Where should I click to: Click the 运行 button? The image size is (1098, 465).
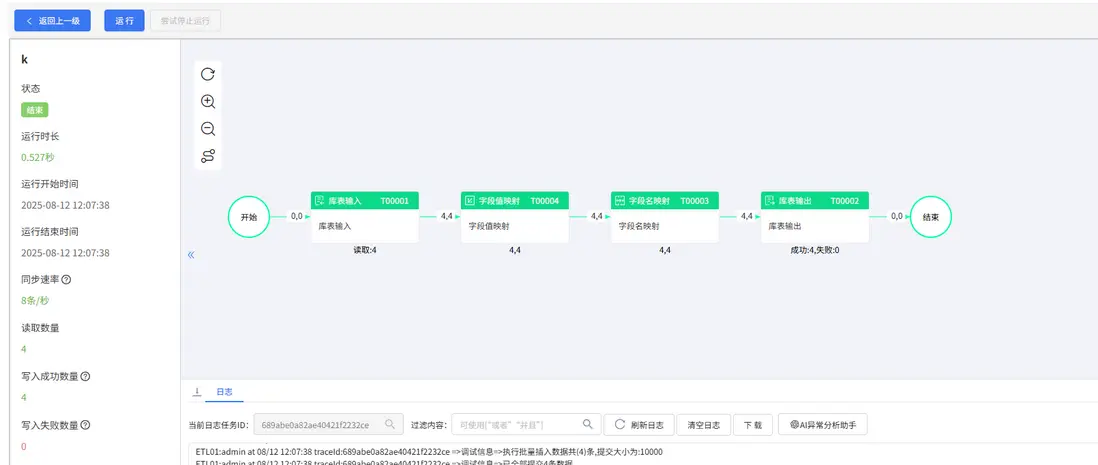pos(125,21)
